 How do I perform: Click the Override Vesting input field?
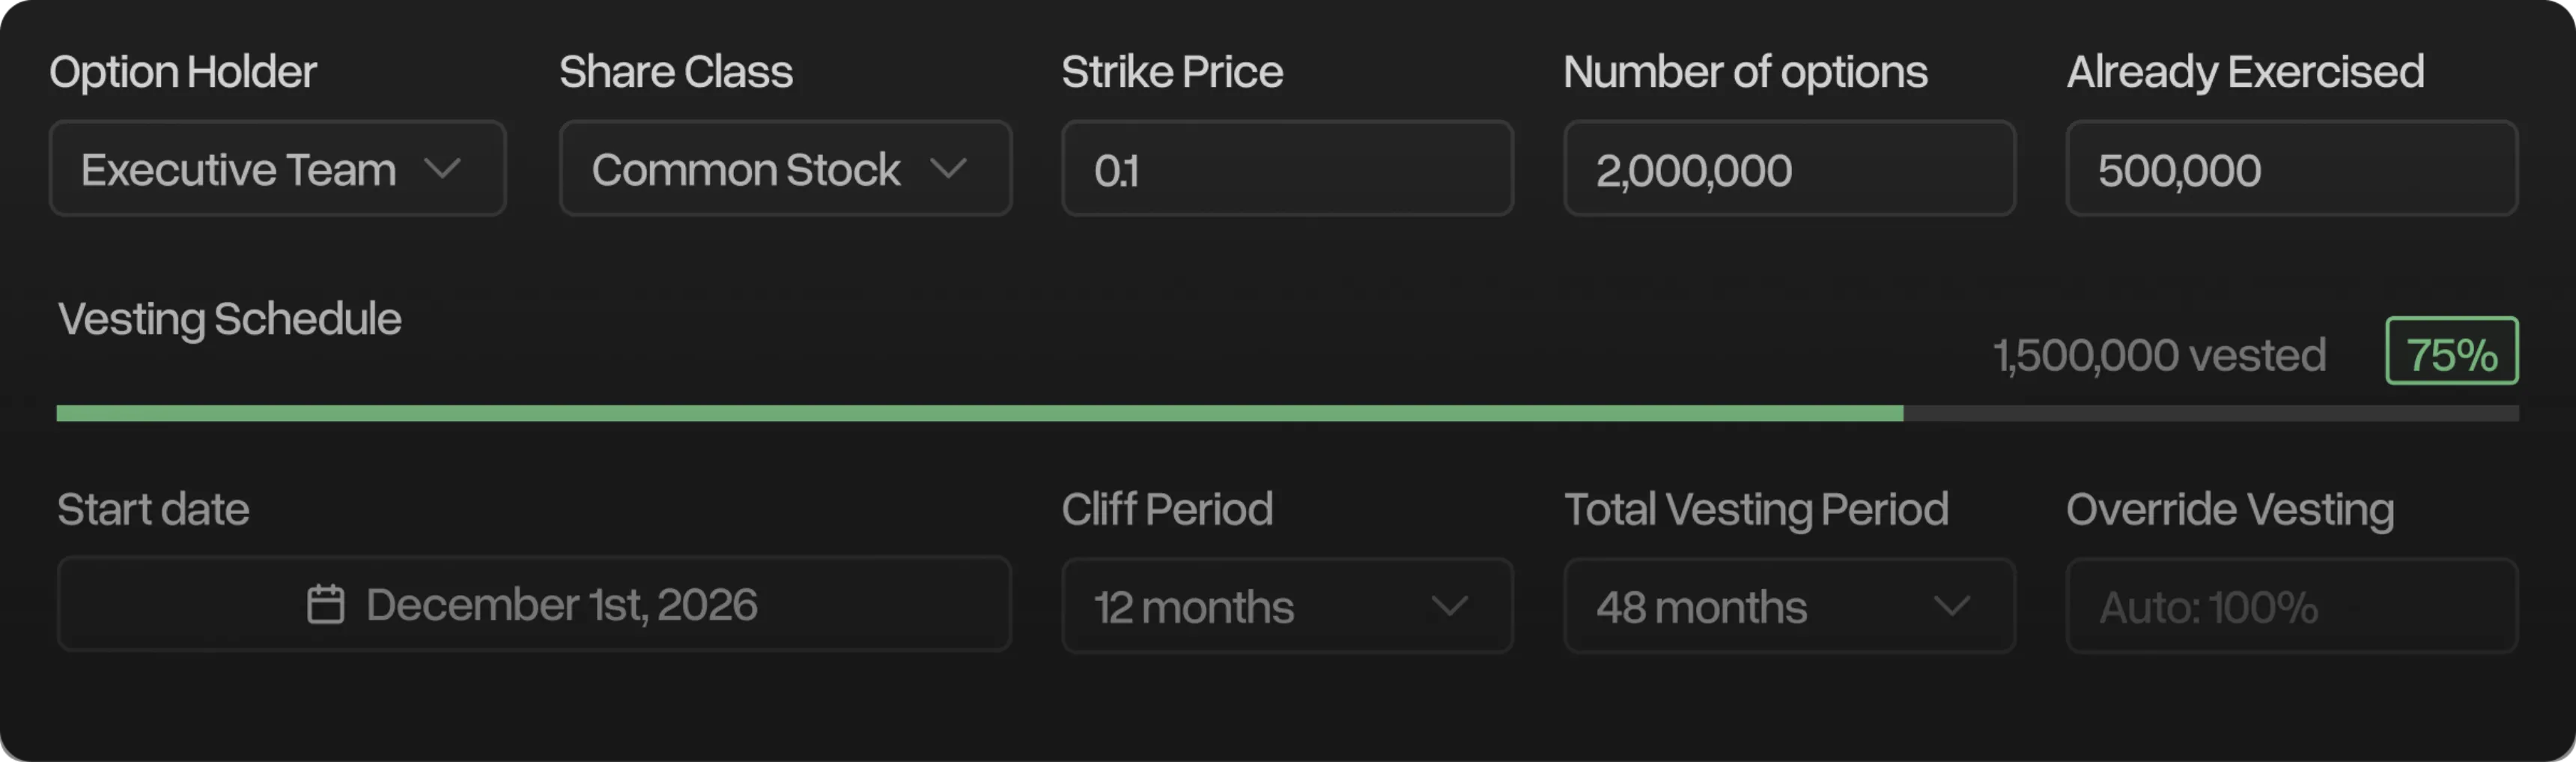click(2291, 606)
